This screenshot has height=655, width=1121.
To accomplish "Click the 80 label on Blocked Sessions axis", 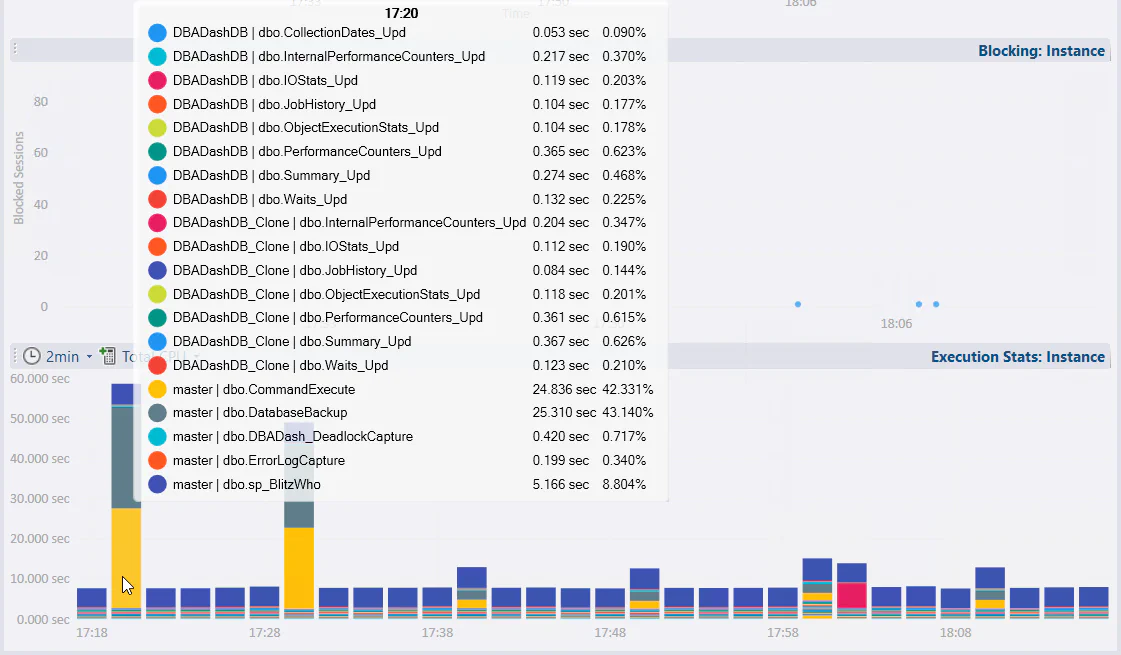I will coord(41,102).
